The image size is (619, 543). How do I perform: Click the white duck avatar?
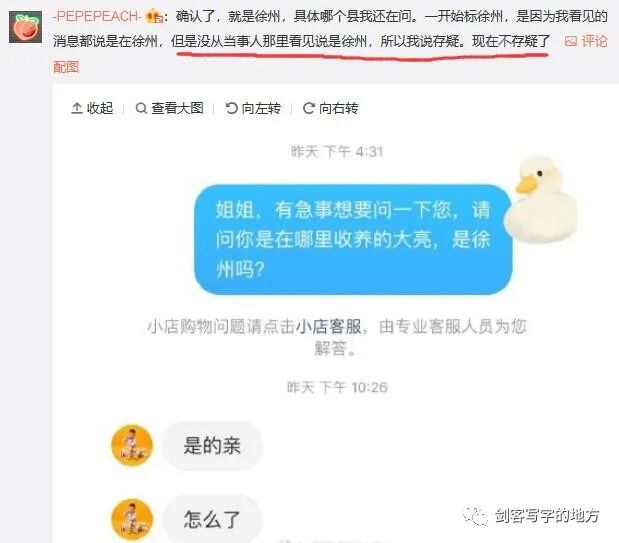(x=541, y=199)
